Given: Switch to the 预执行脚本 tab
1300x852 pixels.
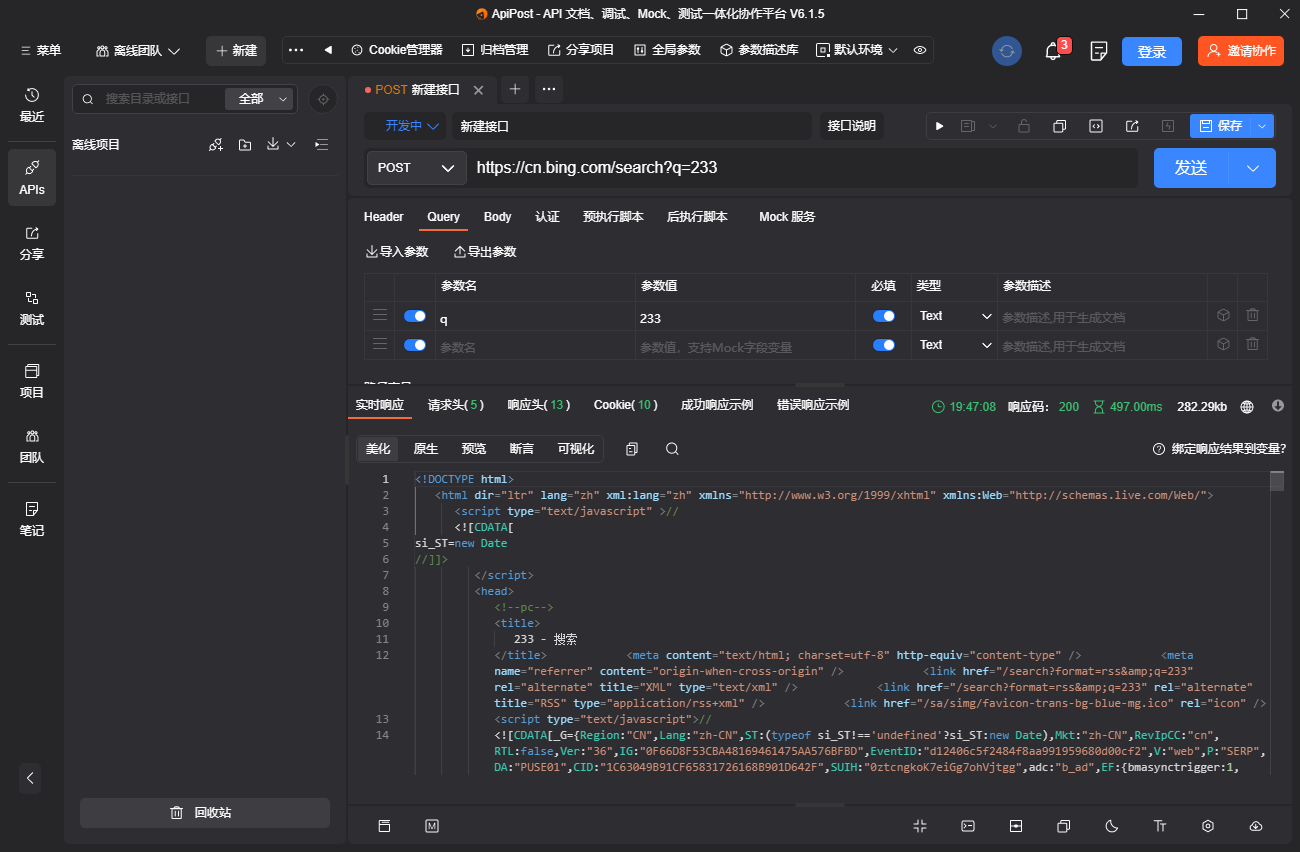Looking at the screenshot, I should click(x=613, y=217).
